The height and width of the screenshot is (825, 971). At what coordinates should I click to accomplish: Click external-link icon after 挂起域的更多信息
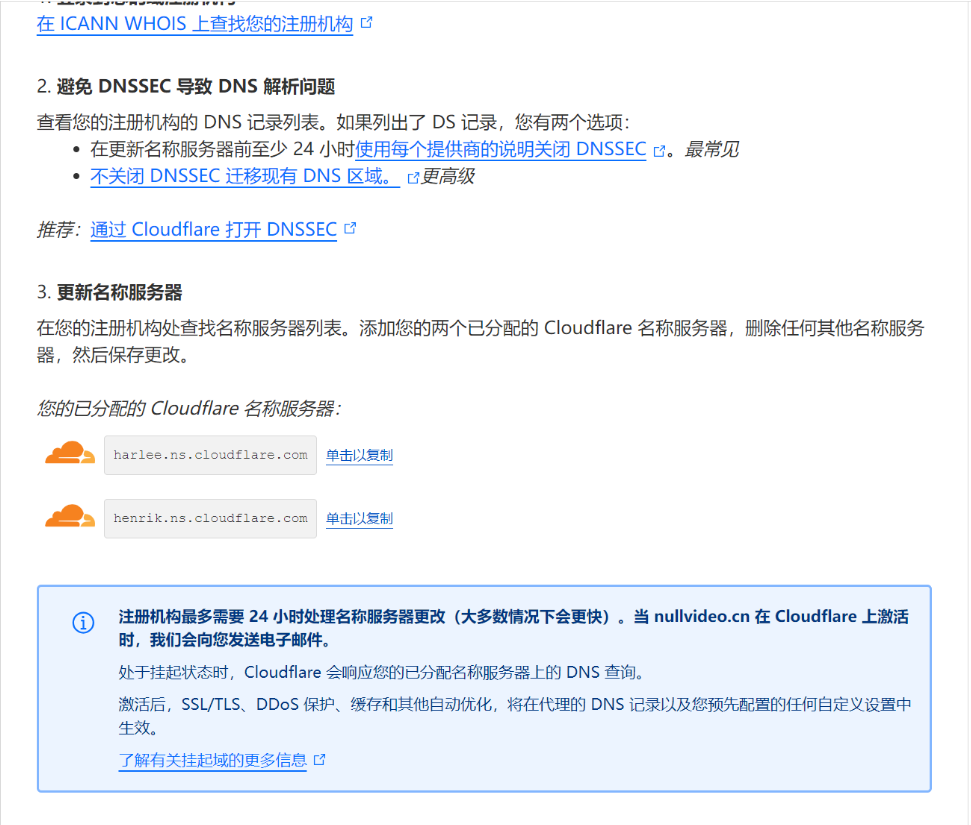point(320,759)
